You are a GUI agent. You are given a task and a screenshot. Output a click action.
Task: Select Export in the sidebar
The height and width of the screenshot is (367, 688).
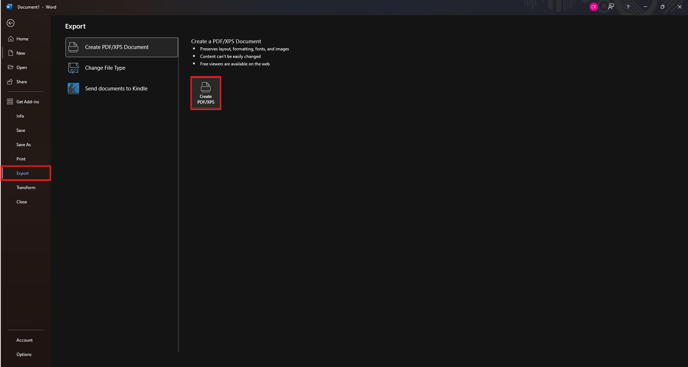click(x=26, y=173)
